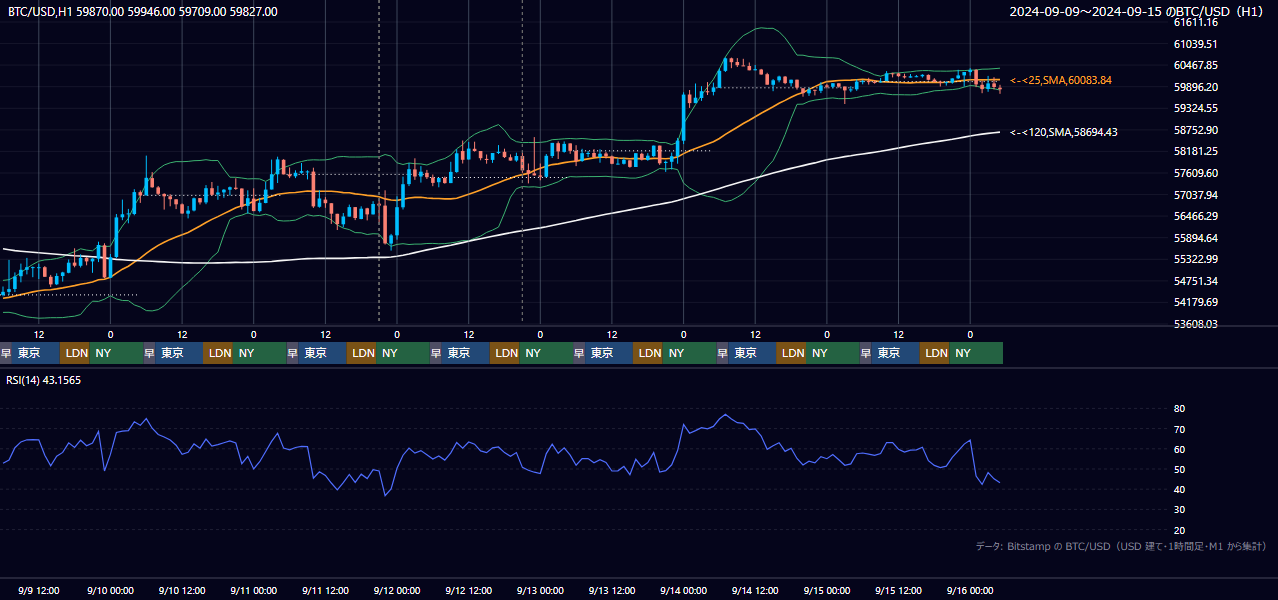The width and height of the screenshot is (1278, 600).
Task: Click price axis value 54179.69
Action: click(1195, 302)
